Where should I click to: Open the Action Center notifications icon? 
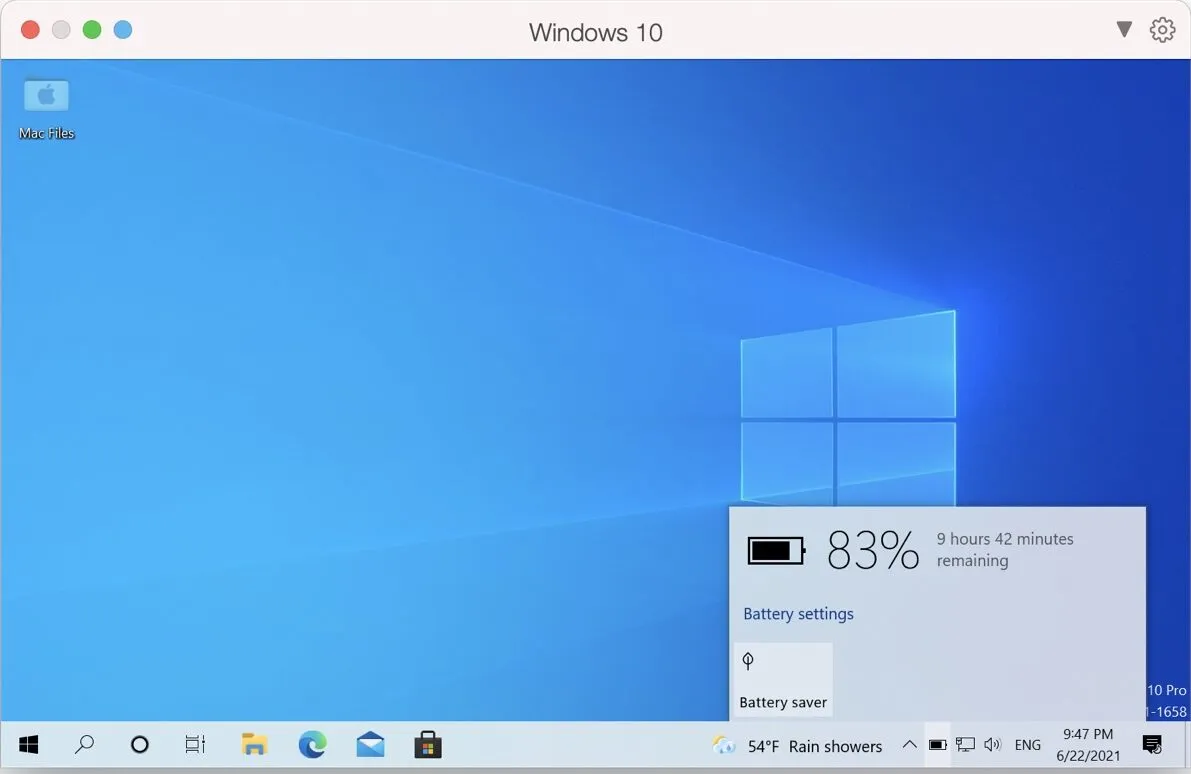tap(1152, 744)
